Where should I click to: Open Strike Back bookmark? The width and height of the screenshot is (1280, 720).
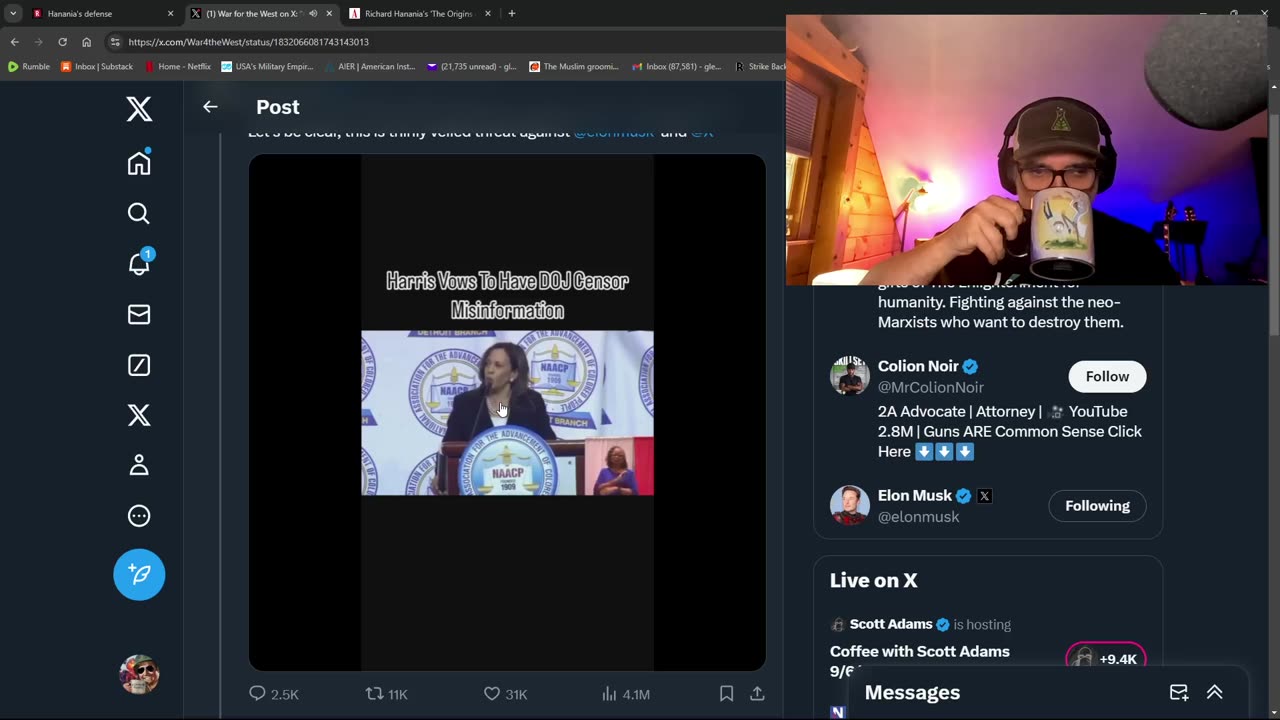761,67
